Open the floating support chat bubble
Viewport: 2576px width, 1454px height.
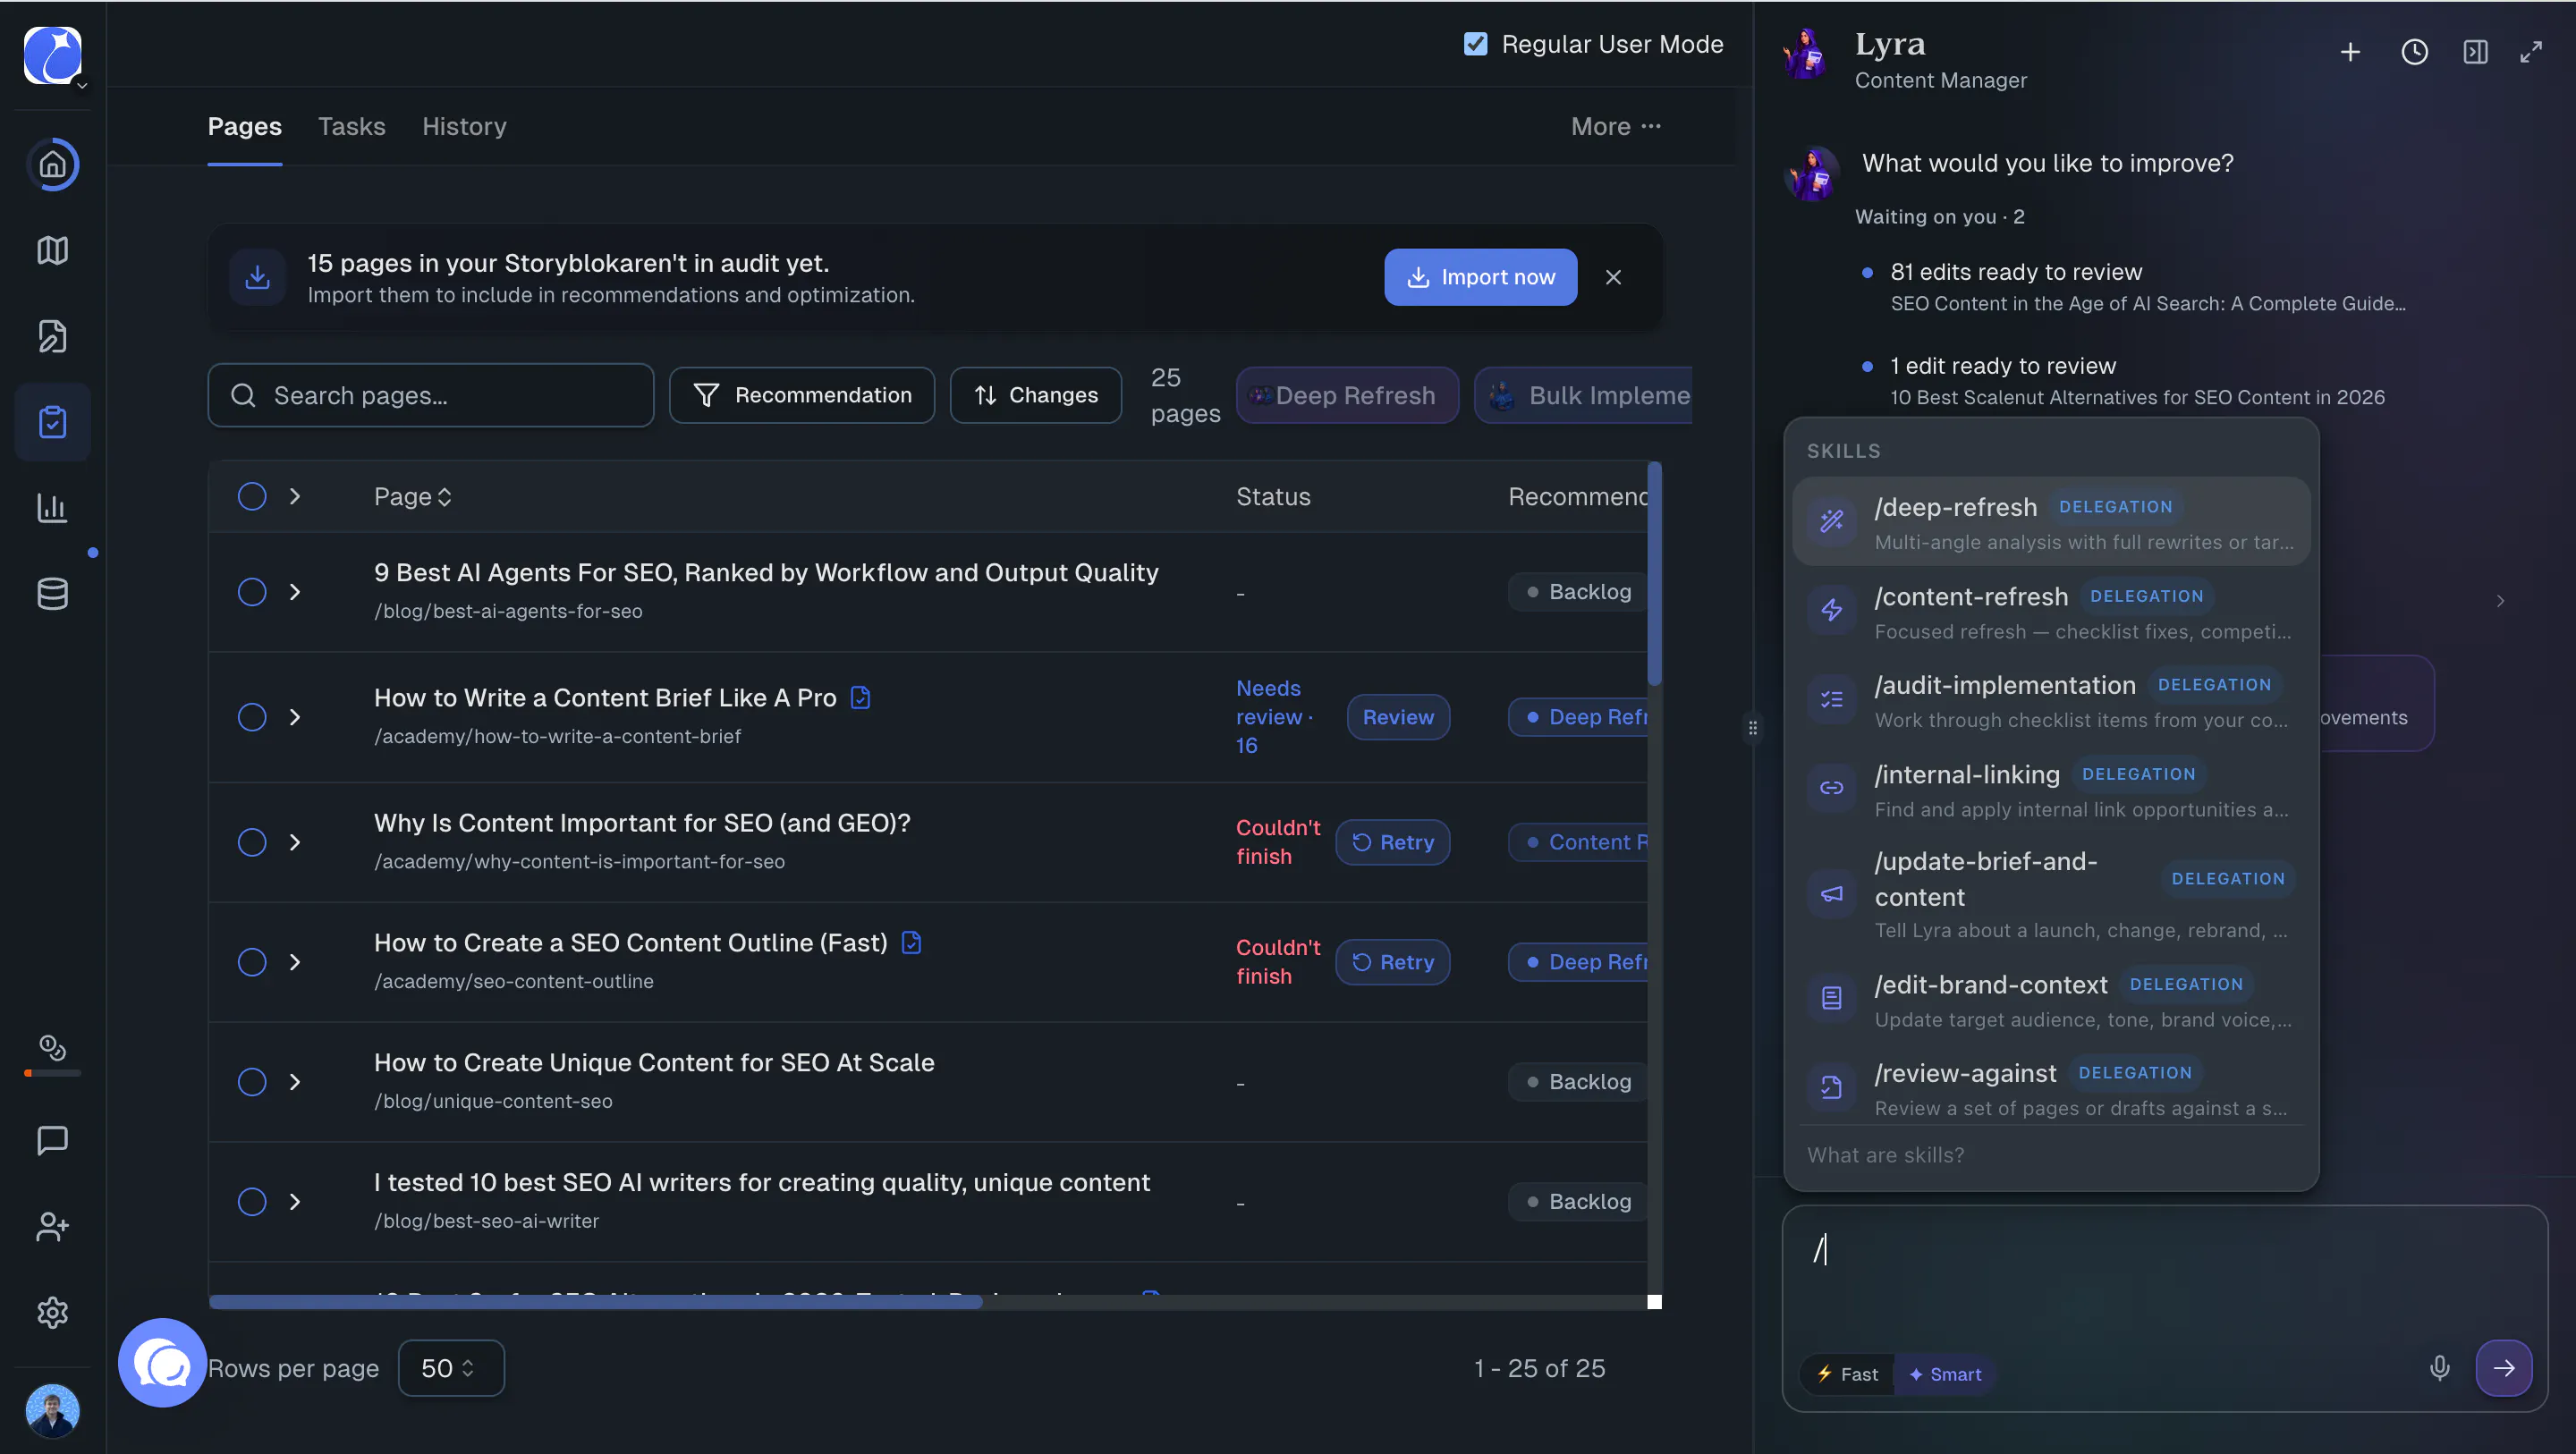point(162,1363)
